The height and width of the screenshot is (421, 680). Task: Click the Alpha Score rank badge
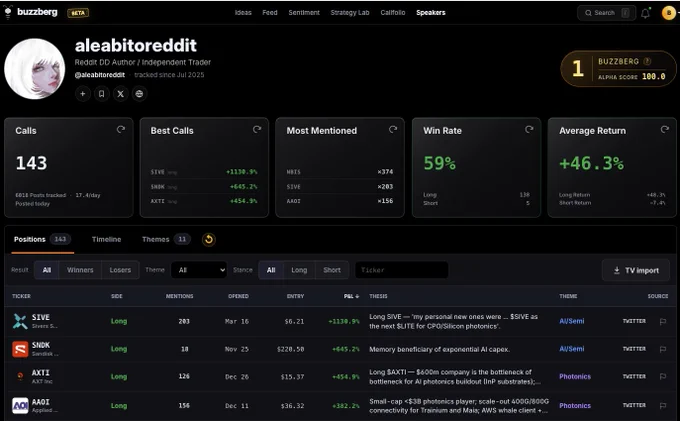[x=618, y=69]
